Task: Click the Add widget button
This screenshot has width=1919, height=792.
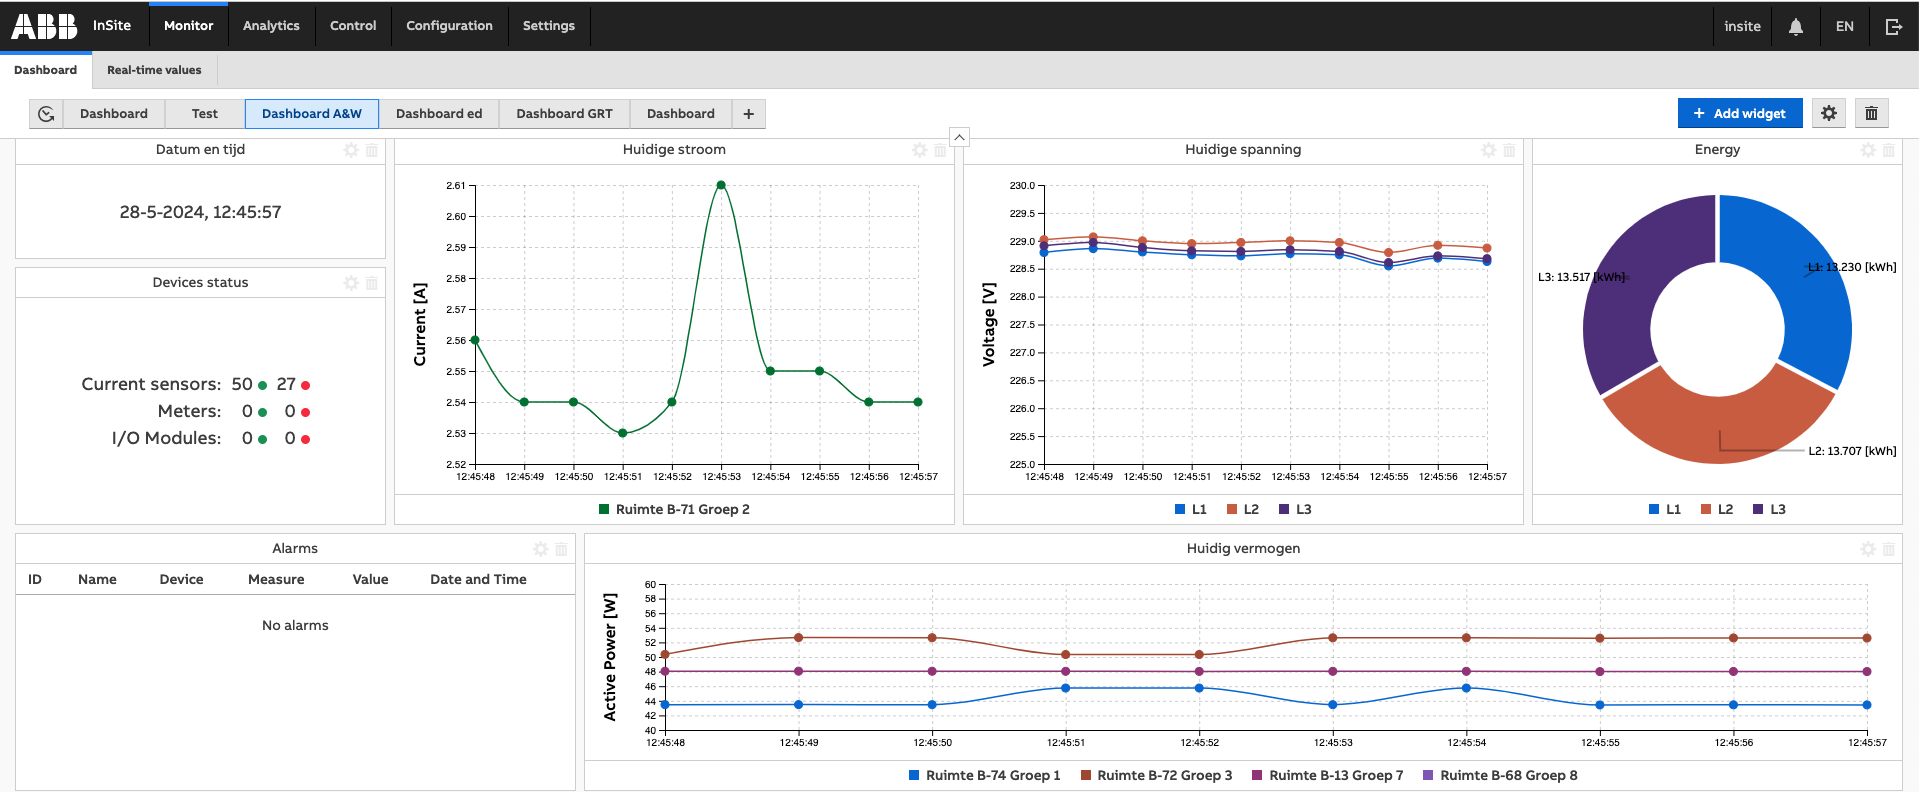Action: click(x=1739, y=114)
